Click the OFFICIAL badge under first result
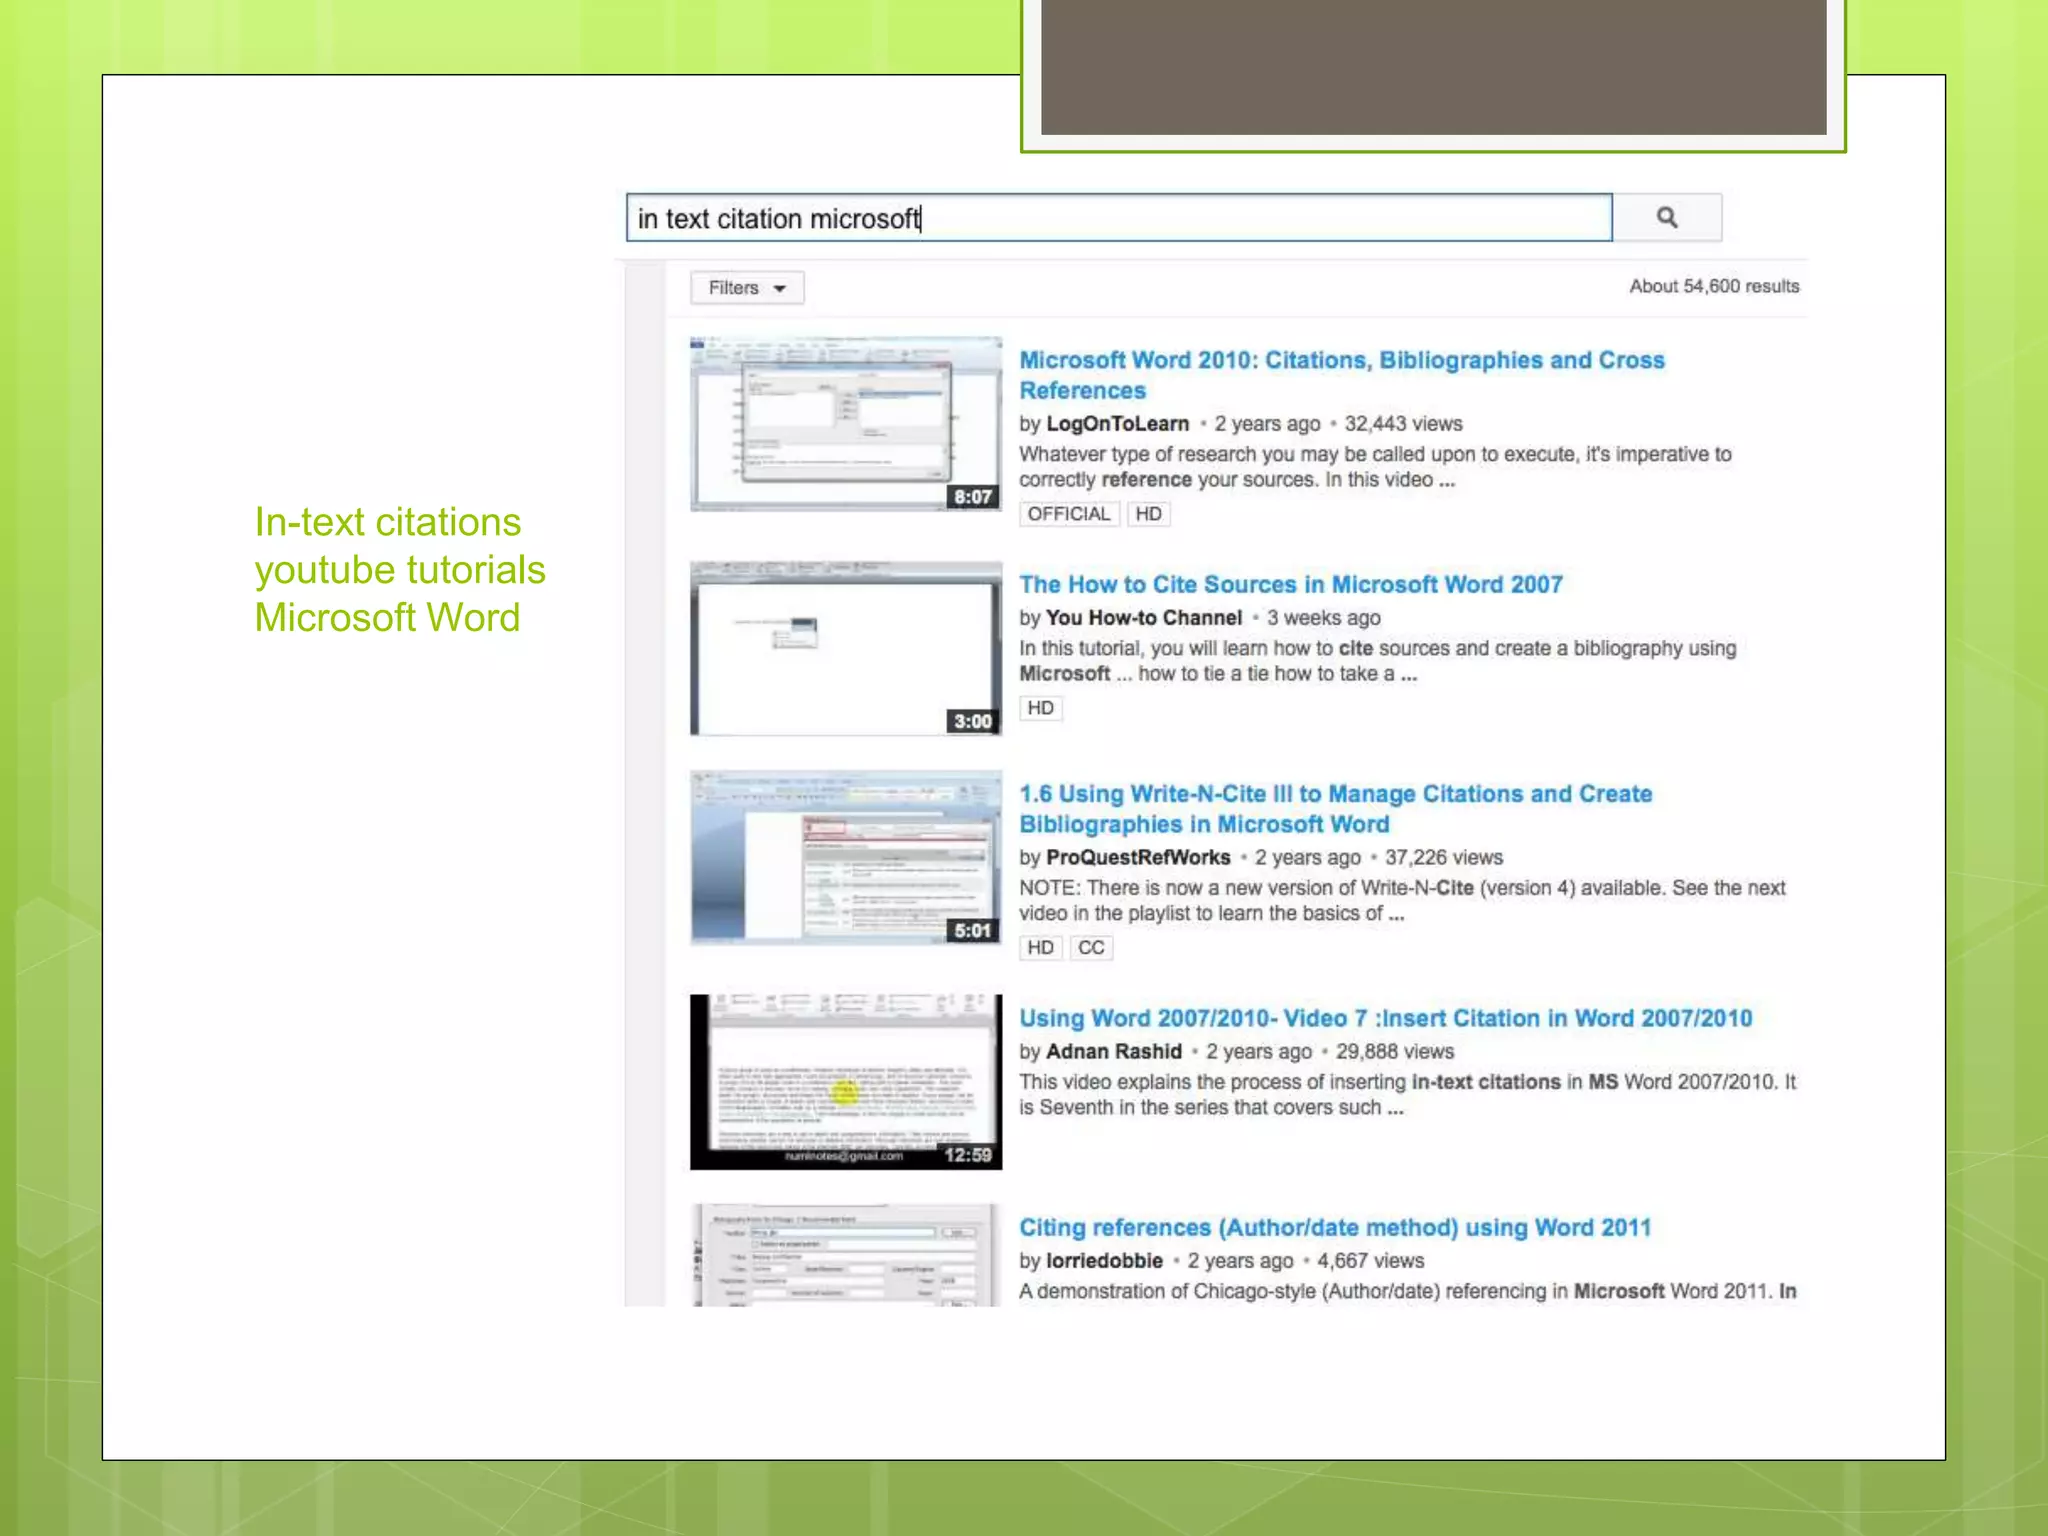Screen dimensions: 2048x1536 [1068, 514]
